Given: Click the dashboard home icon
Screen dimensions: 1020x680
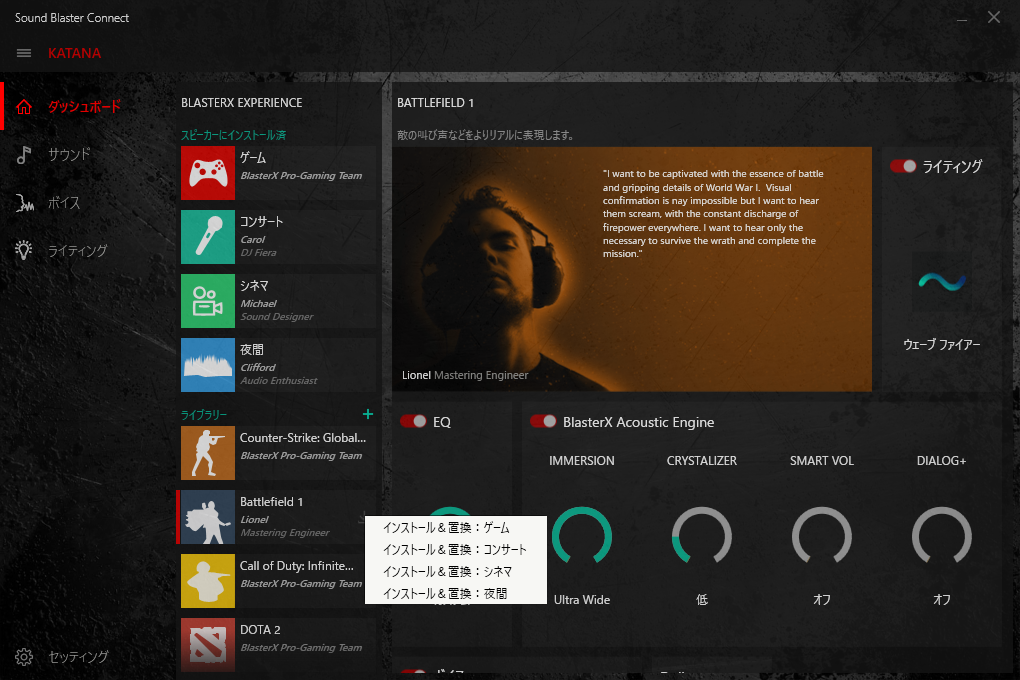Looking at the screenshot, I should click(x=24, y=107).
